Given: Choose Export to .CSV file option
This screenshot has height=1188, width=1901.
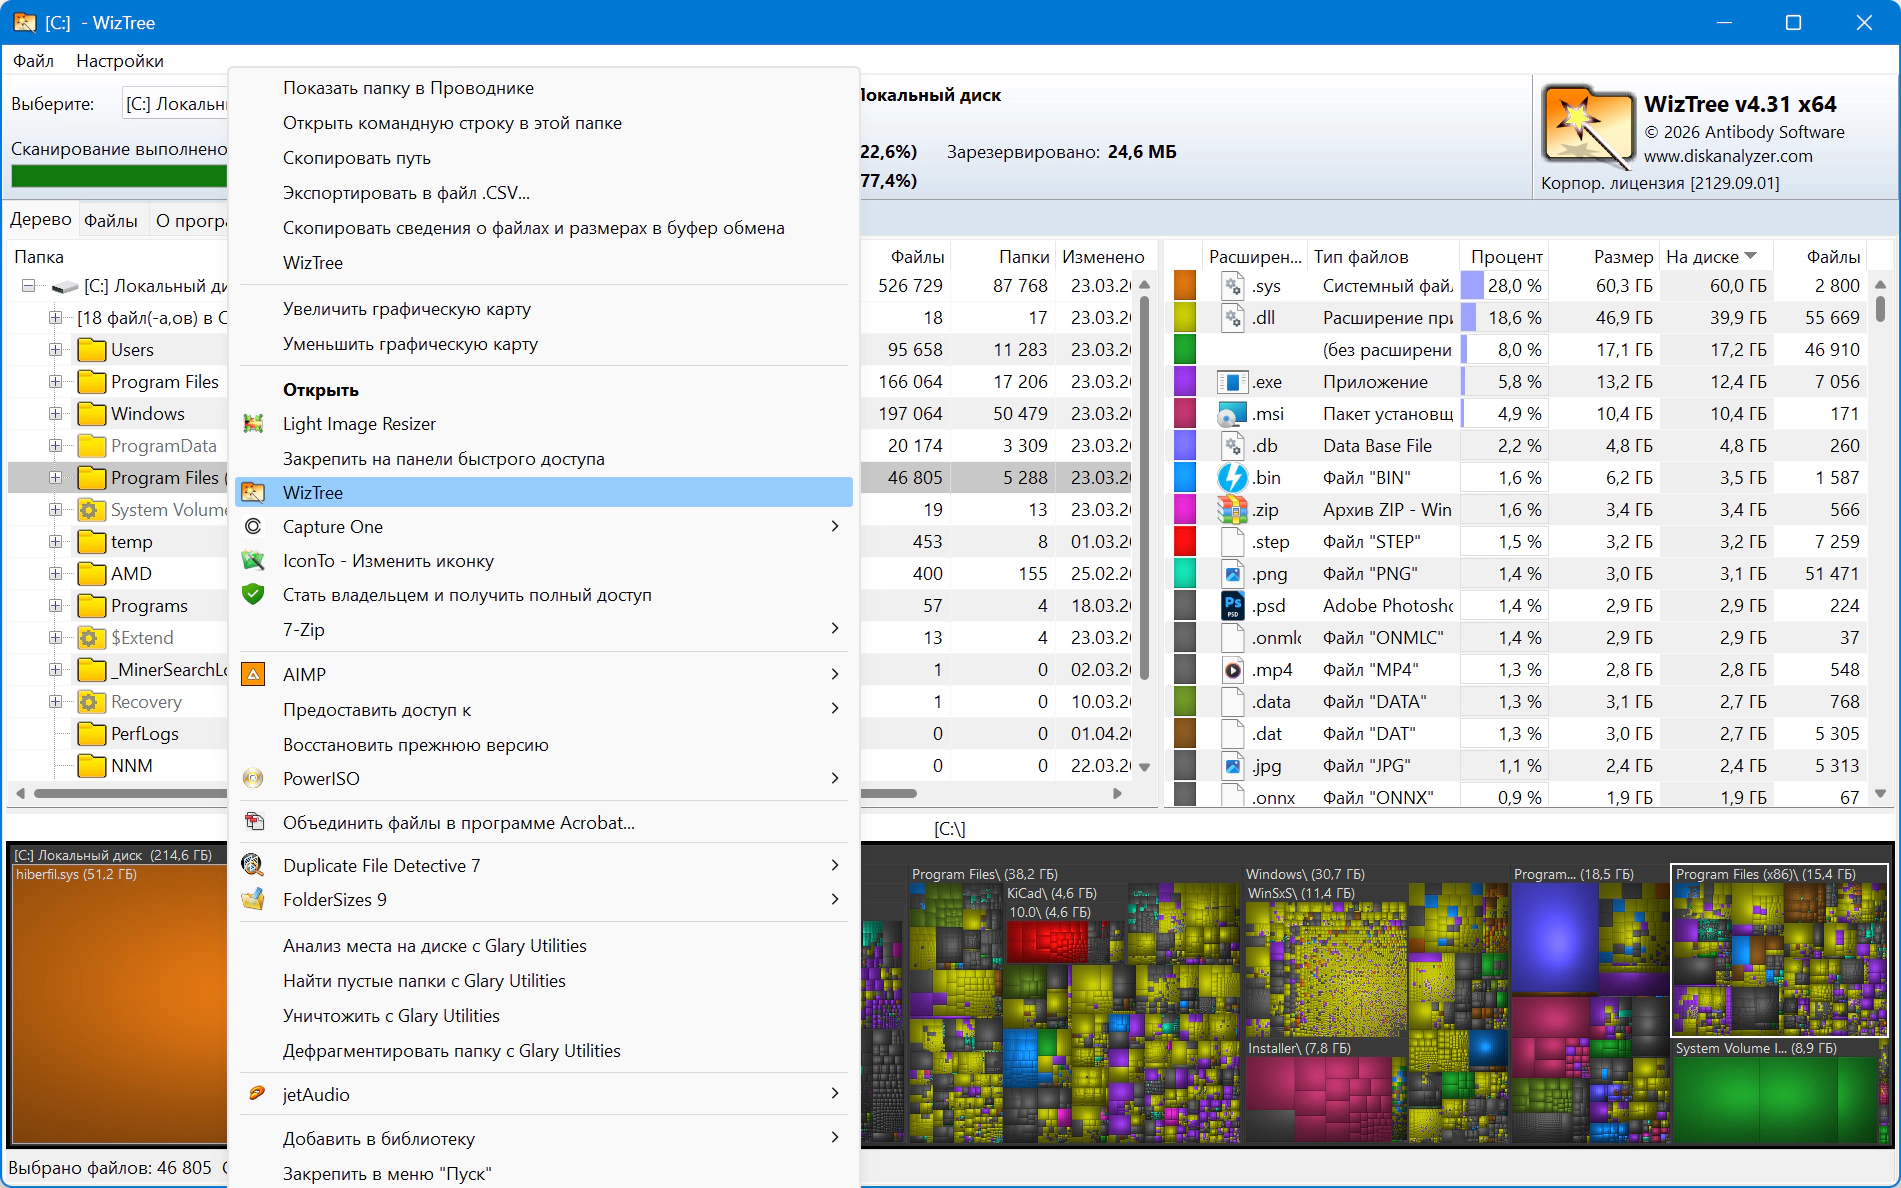Looking at the screenshot, I should click(406, 193).
